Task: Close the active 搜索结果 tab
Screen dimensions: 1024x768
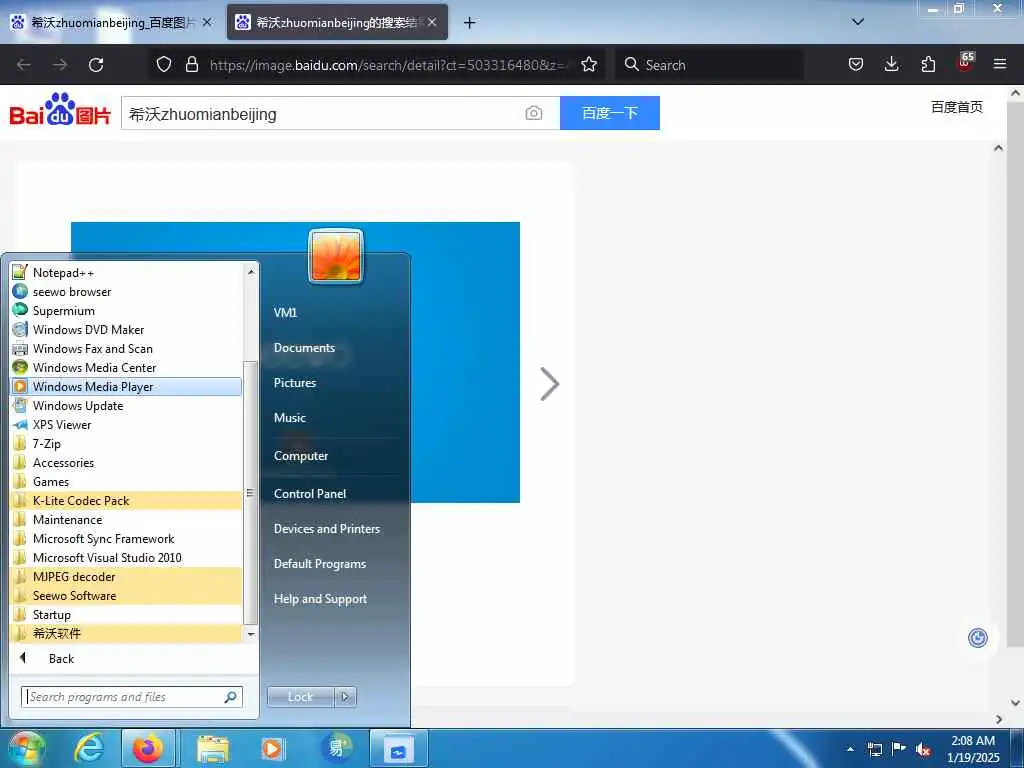Action: point(432,22)
